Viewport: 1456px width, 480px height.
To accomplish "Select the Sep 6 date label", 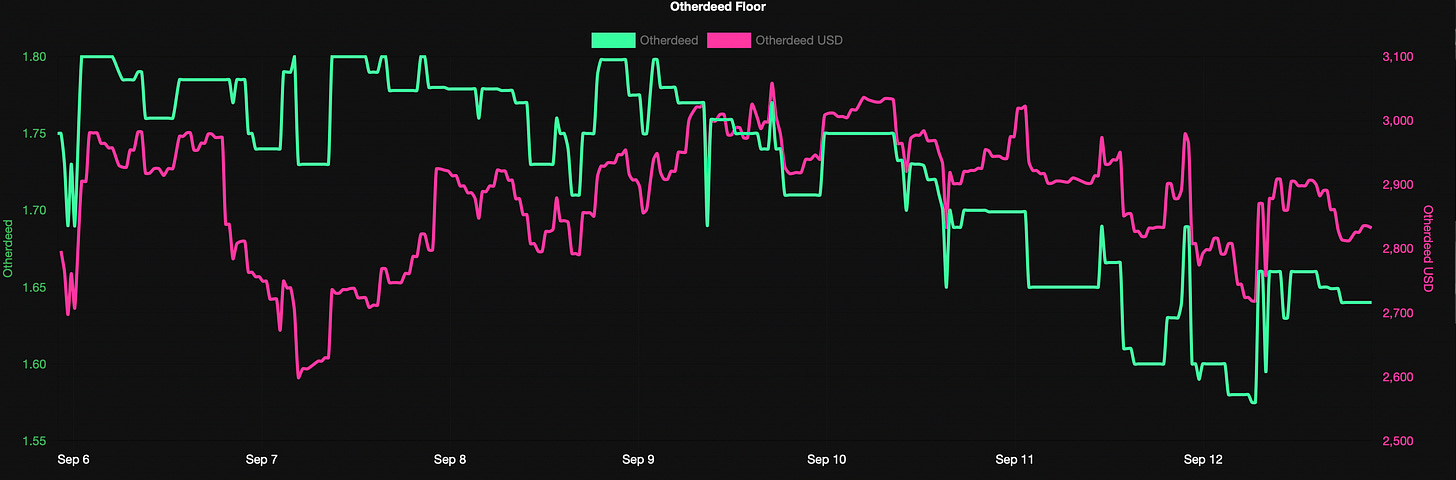I will click(x=73, y=460).
